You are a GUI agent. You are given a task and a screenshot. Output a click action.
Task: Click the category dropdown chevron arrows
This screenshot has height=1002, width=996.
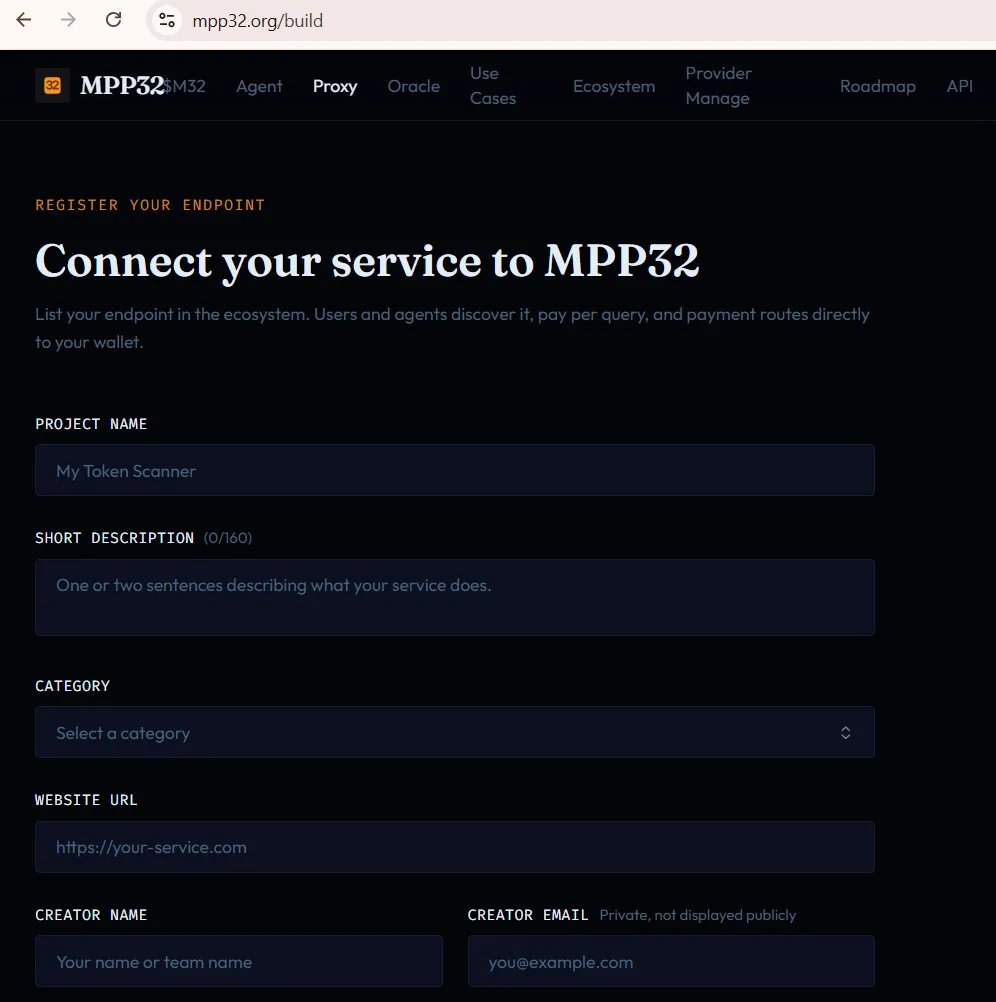(x=845, y=732)
